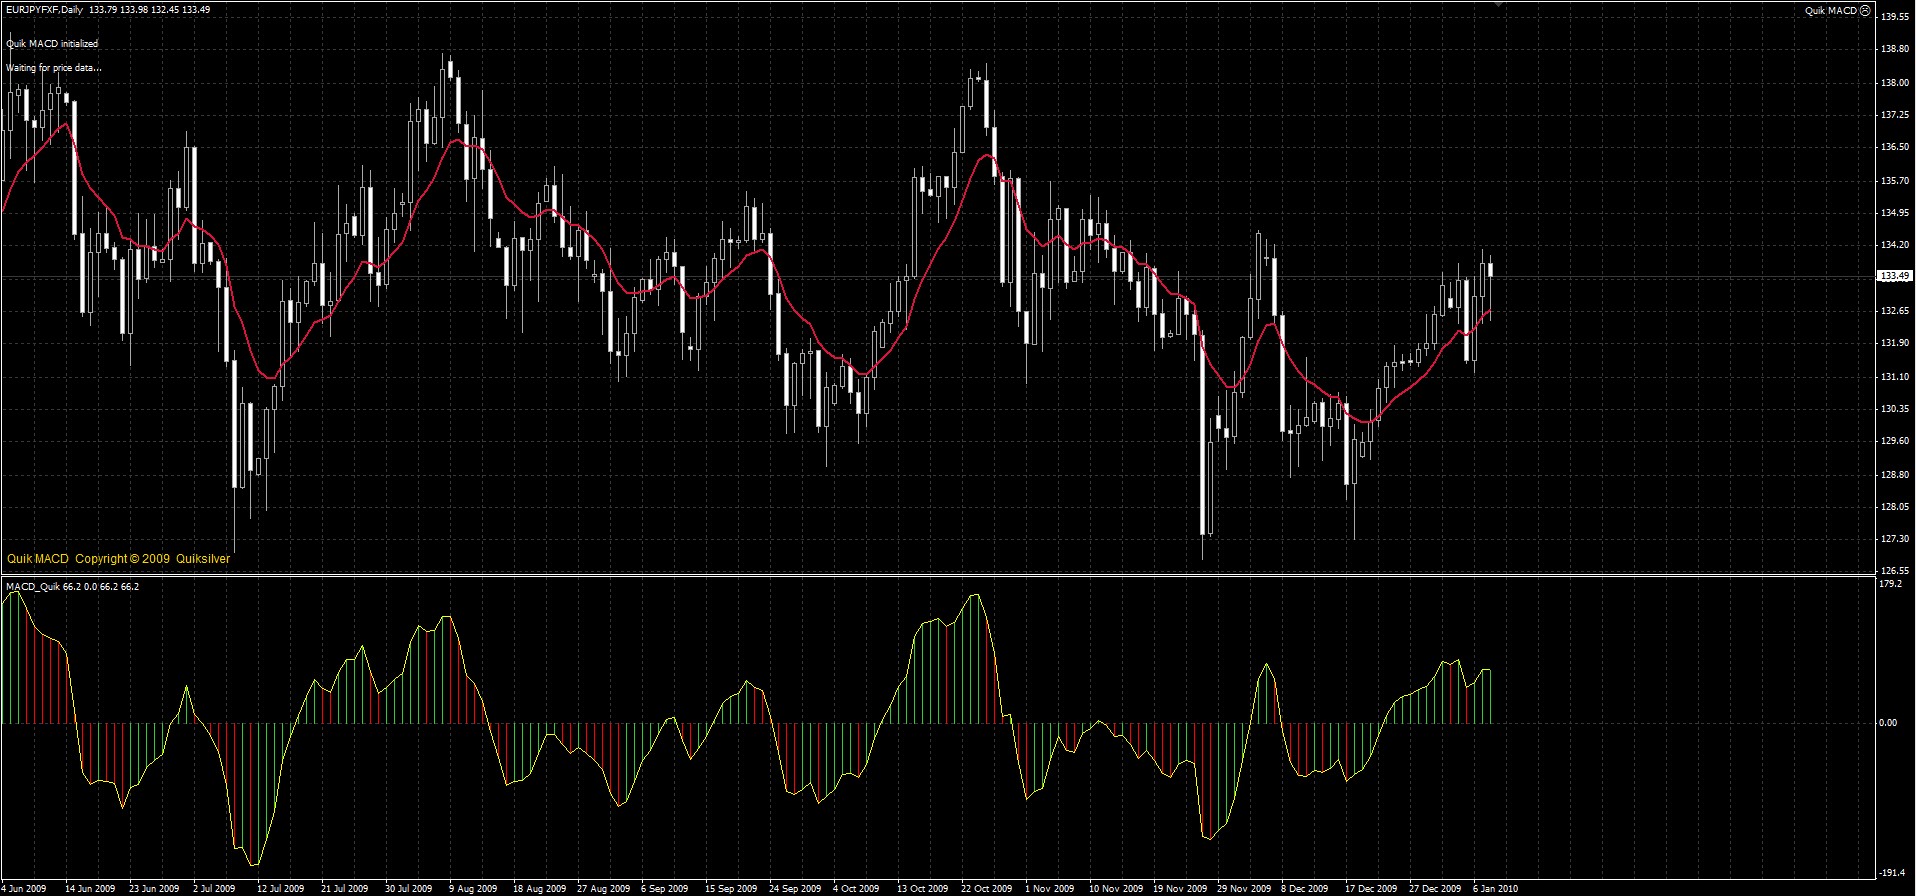Image resolution: width=1916 pixels, height=896 pixels.
Task: Click the 10 Nov 2009 date label
Action: (x=1115, y=888)
